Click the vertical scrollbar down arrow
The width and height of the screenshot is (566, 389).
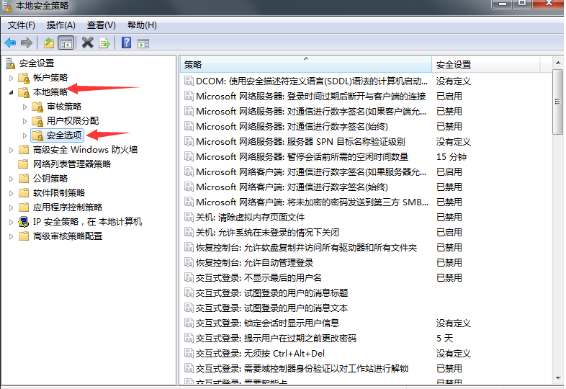tap(558, 378)
